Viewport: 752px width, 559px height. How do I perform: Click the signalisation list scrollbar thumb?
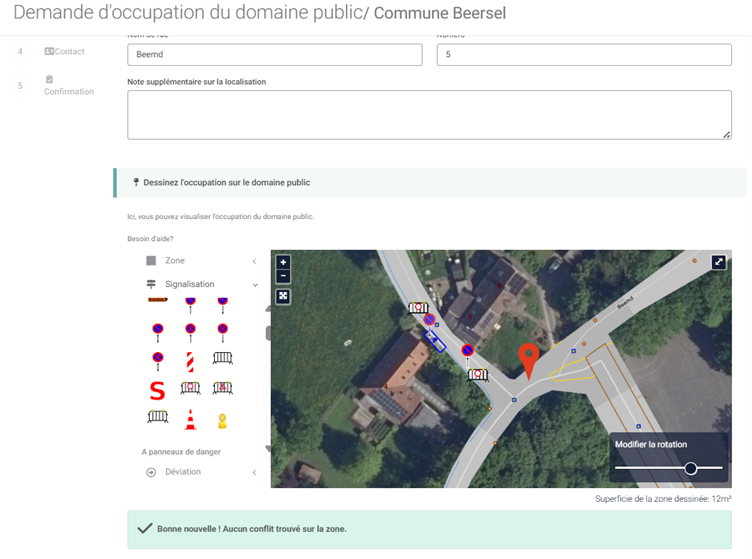coord(268,333)
